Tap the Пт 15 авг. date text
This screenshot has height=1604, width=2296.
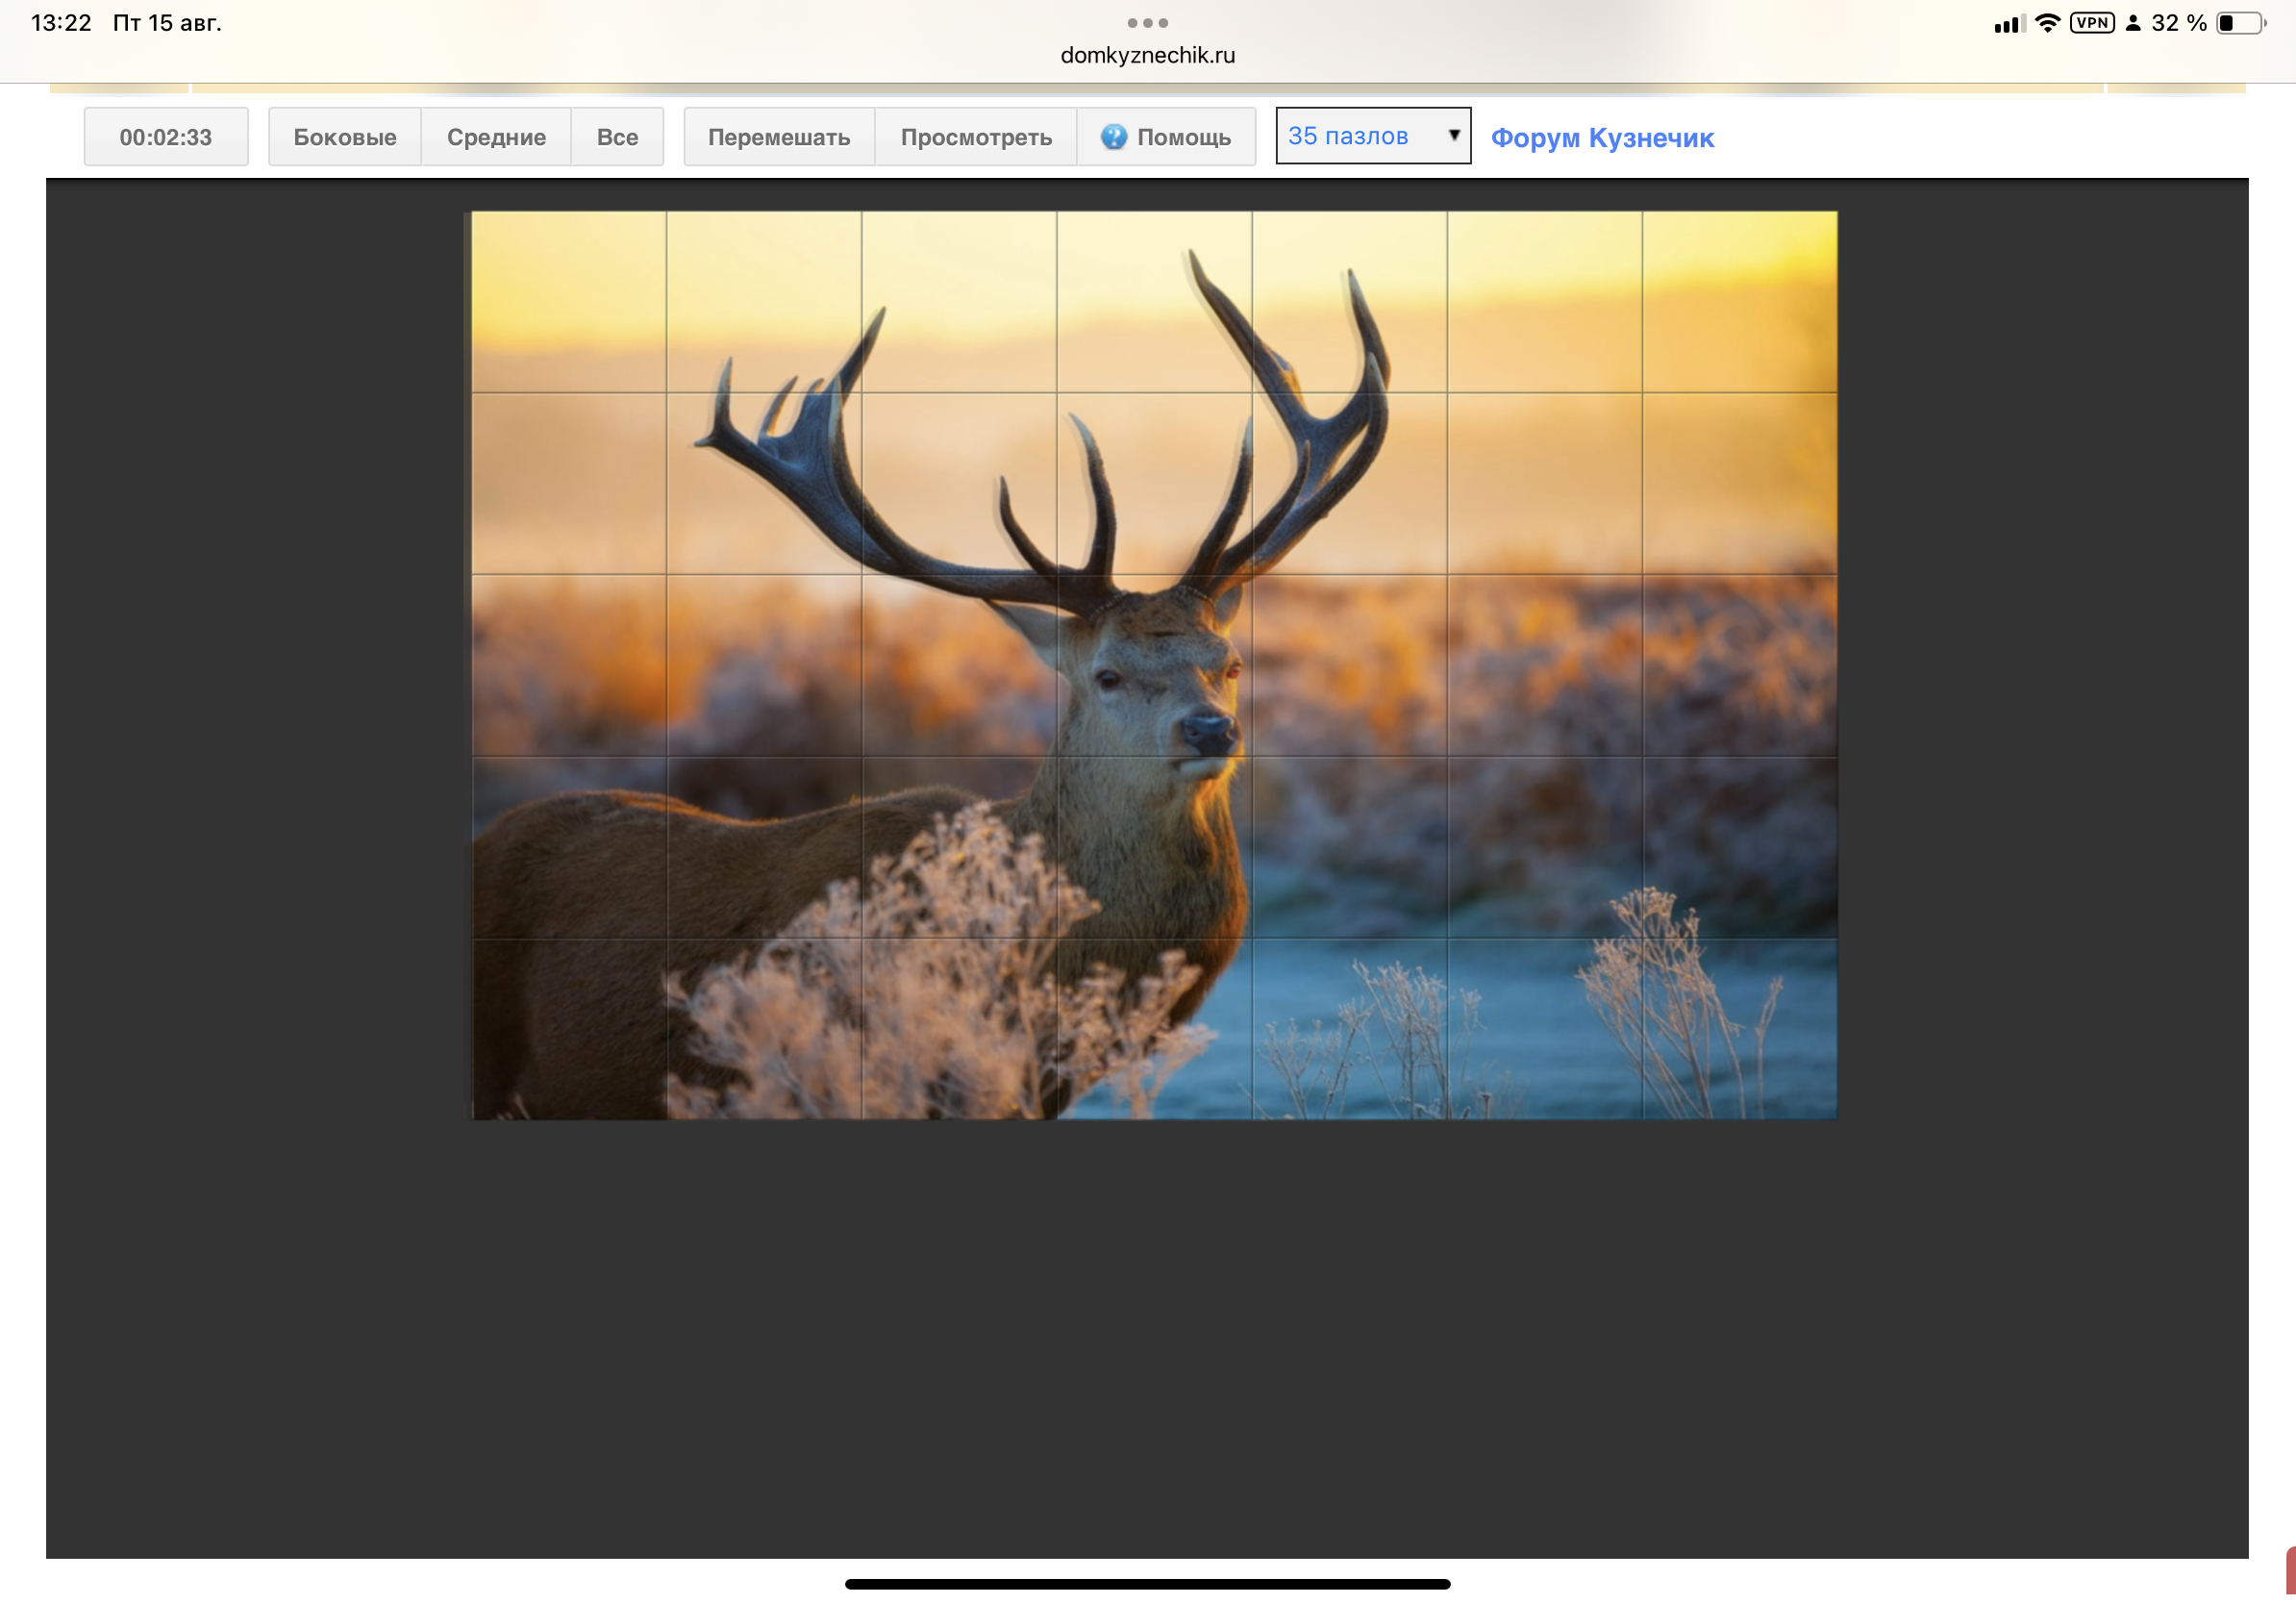coord(167,23)
